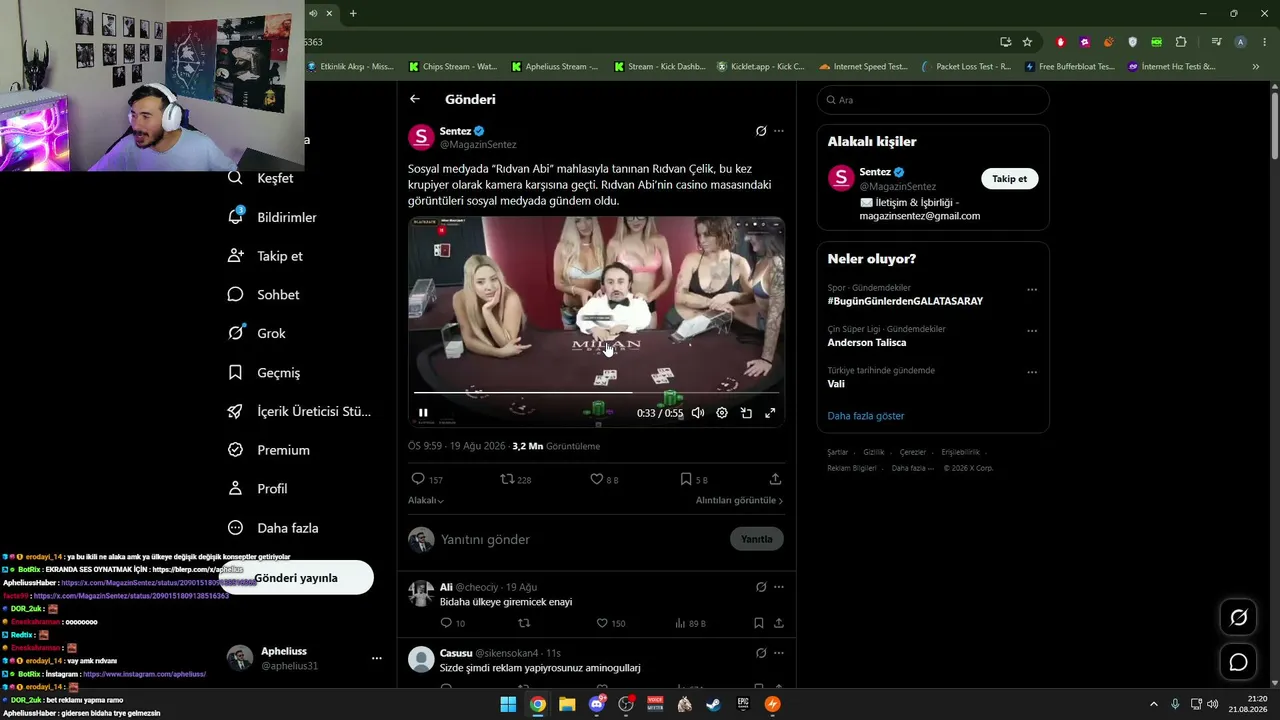This screenshot has height=720, width=1280.
Task: Open Grok on Casusu's reply
Action: click(x=761, y=653)
